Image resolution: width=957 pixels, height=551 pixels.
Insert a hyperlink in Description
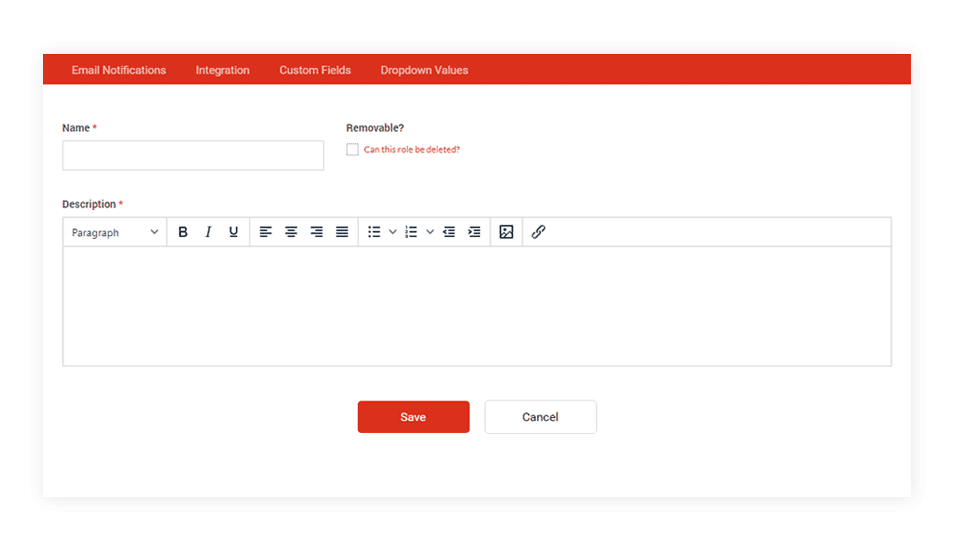click(x=538, y=232)
